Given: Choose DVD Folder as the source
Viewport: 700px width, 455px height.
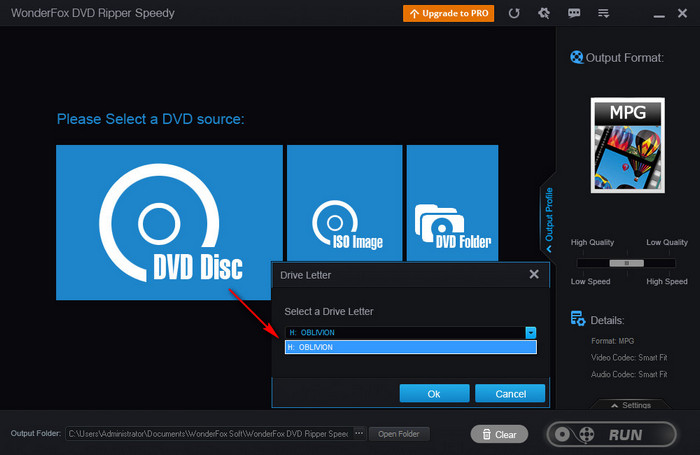Looking at the screenshot, I should pos(452,203).
